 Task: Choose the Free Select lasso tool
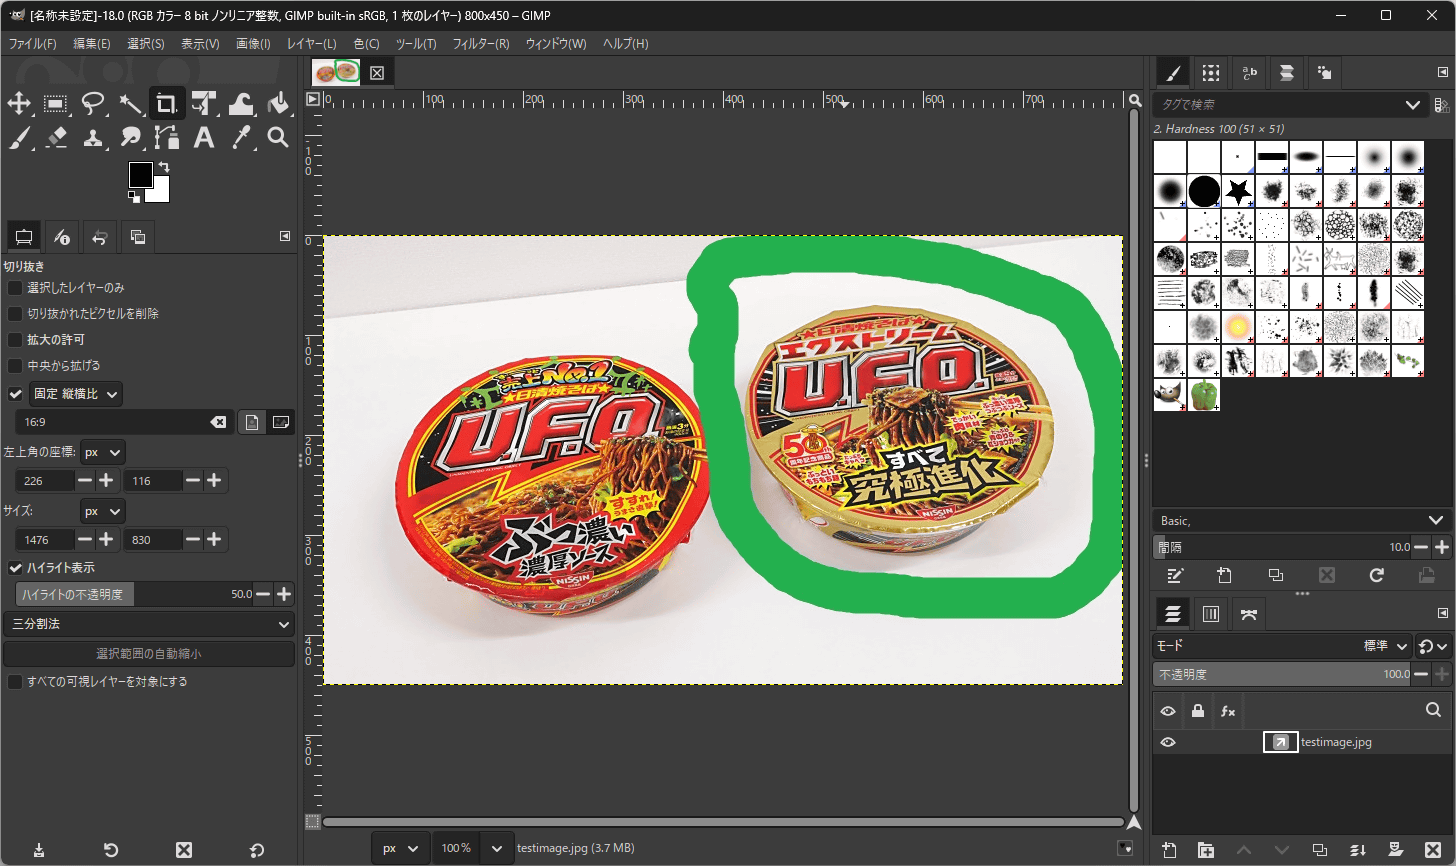click(93, 103)
